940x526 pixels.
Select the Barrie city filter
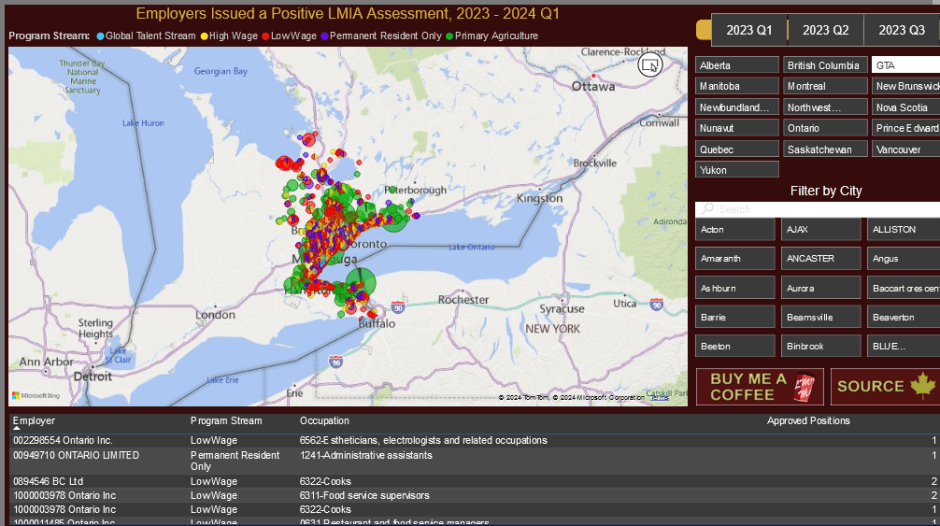click(736, 317)
